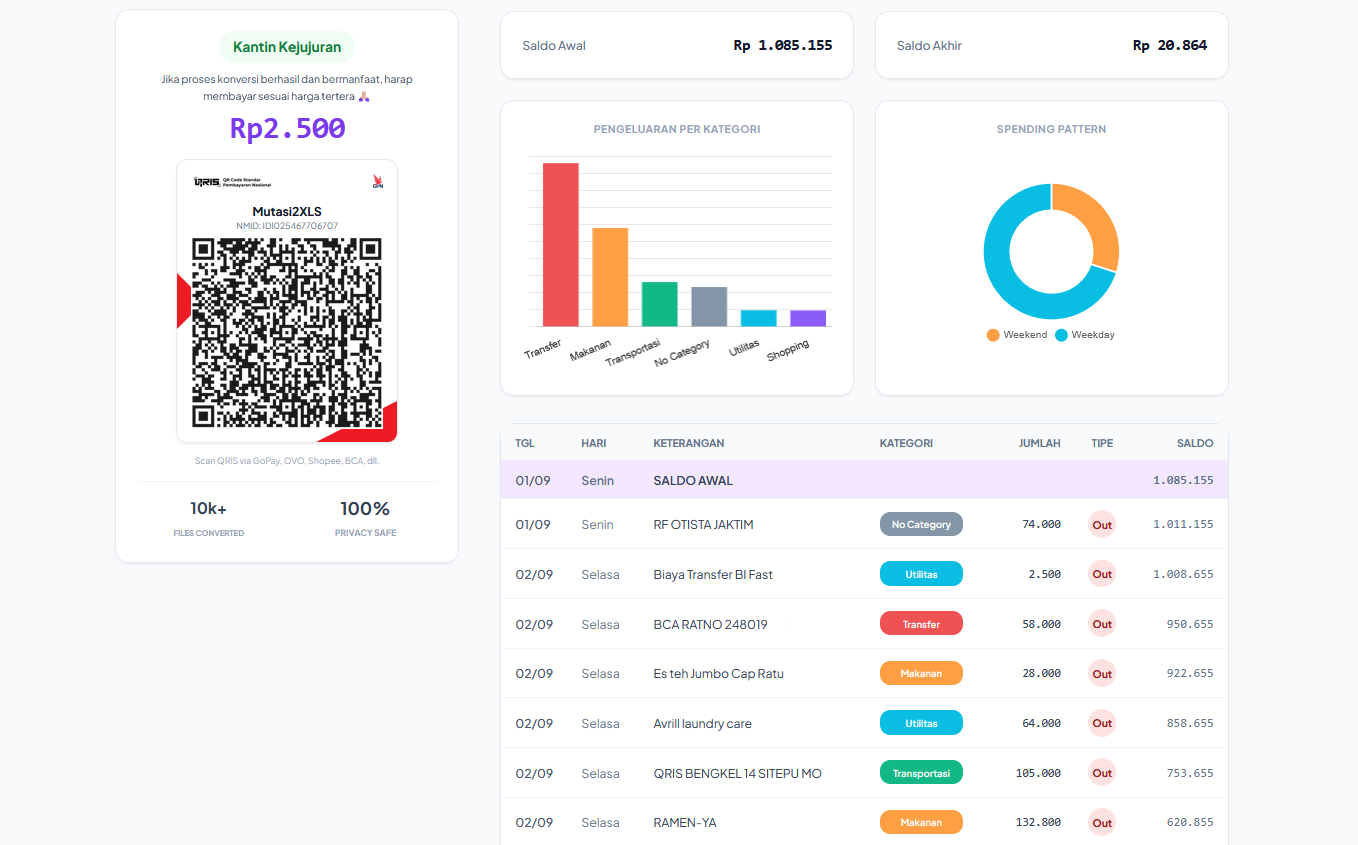Toggle Weekday legend in Spending Pattern
Image resolution: width=1358 pixels, height=845 pixels.
coord(1085,335)
